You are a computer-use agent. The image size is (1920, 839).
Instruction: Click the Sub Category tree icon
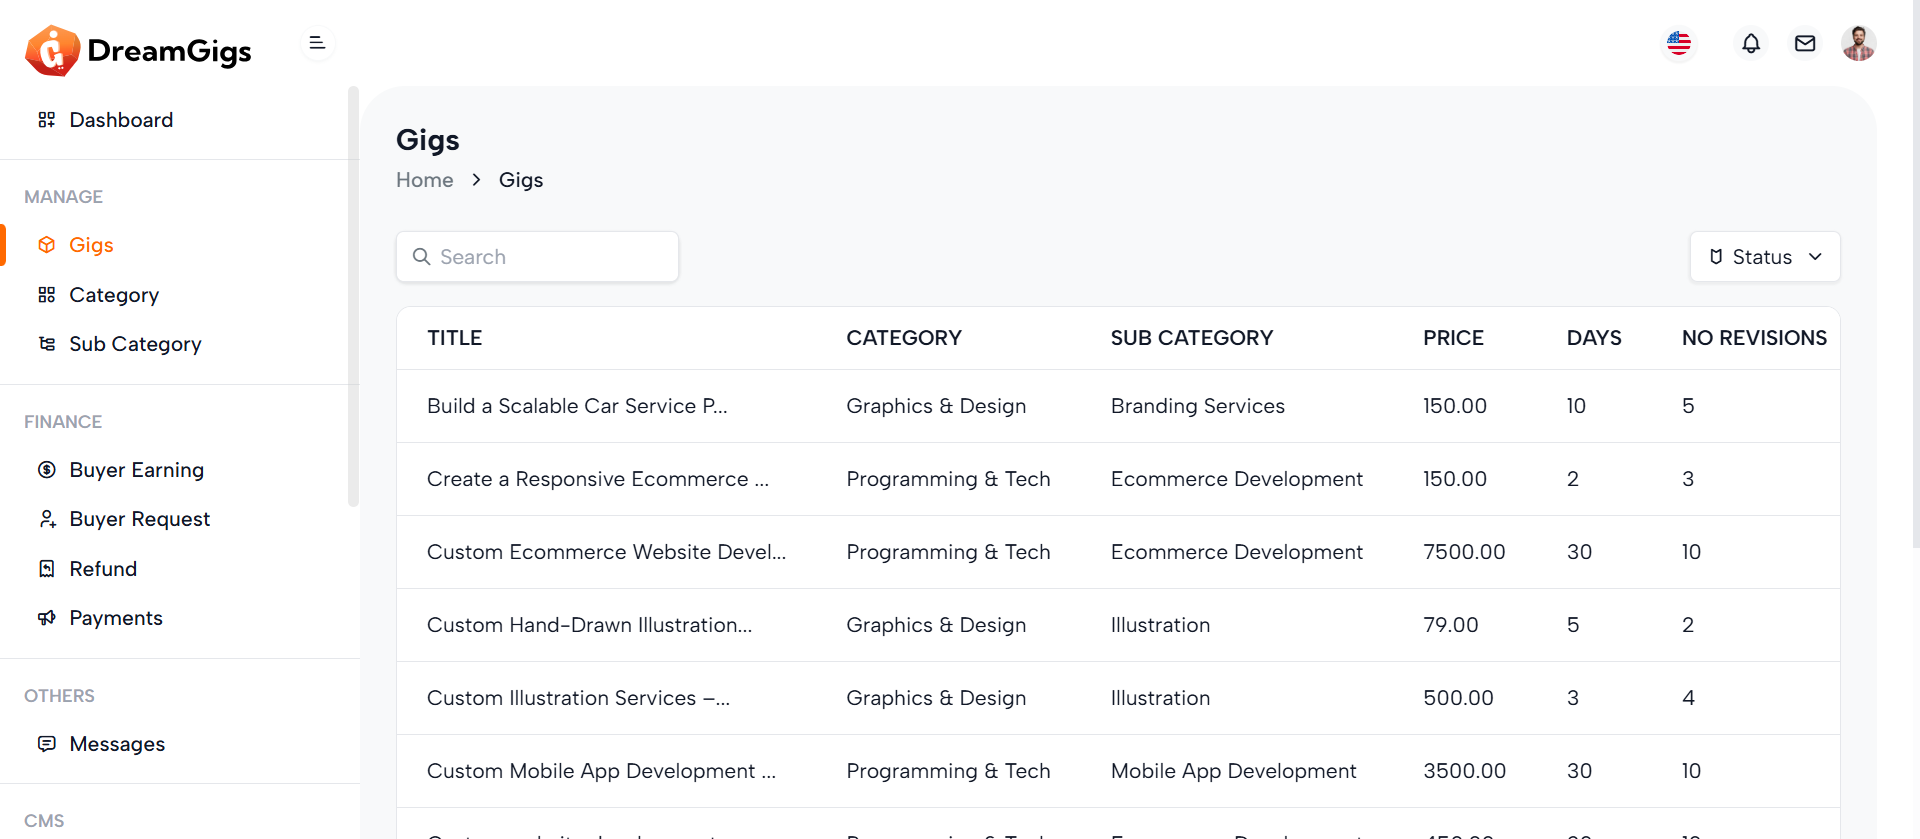pyautogui.click(x=47, y=344)
